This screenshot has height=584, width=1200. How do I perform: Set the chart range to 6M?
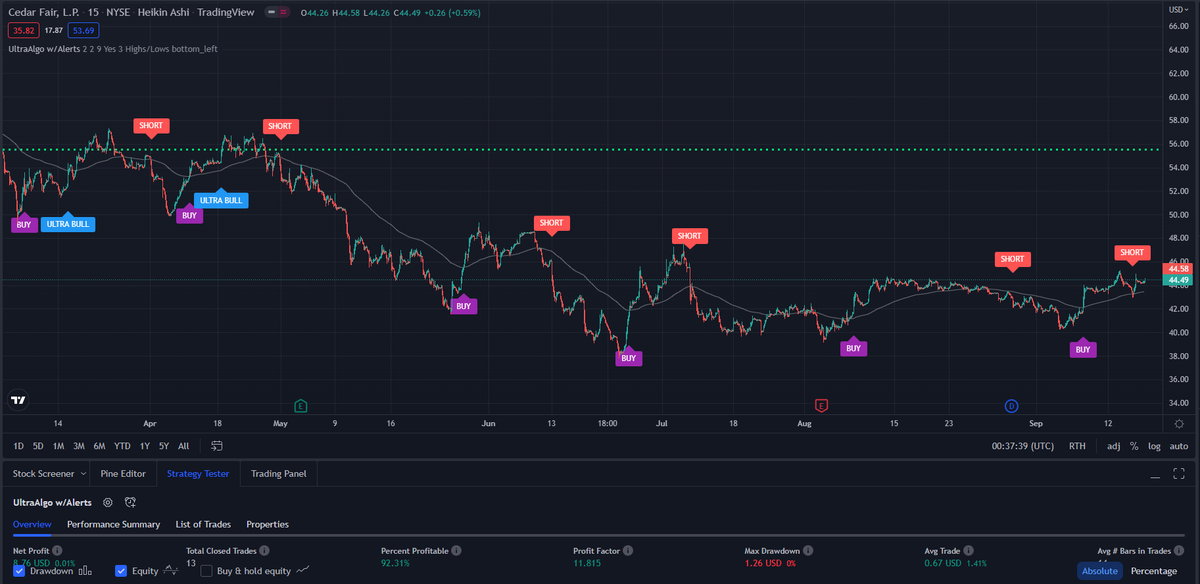coord(100,446)
